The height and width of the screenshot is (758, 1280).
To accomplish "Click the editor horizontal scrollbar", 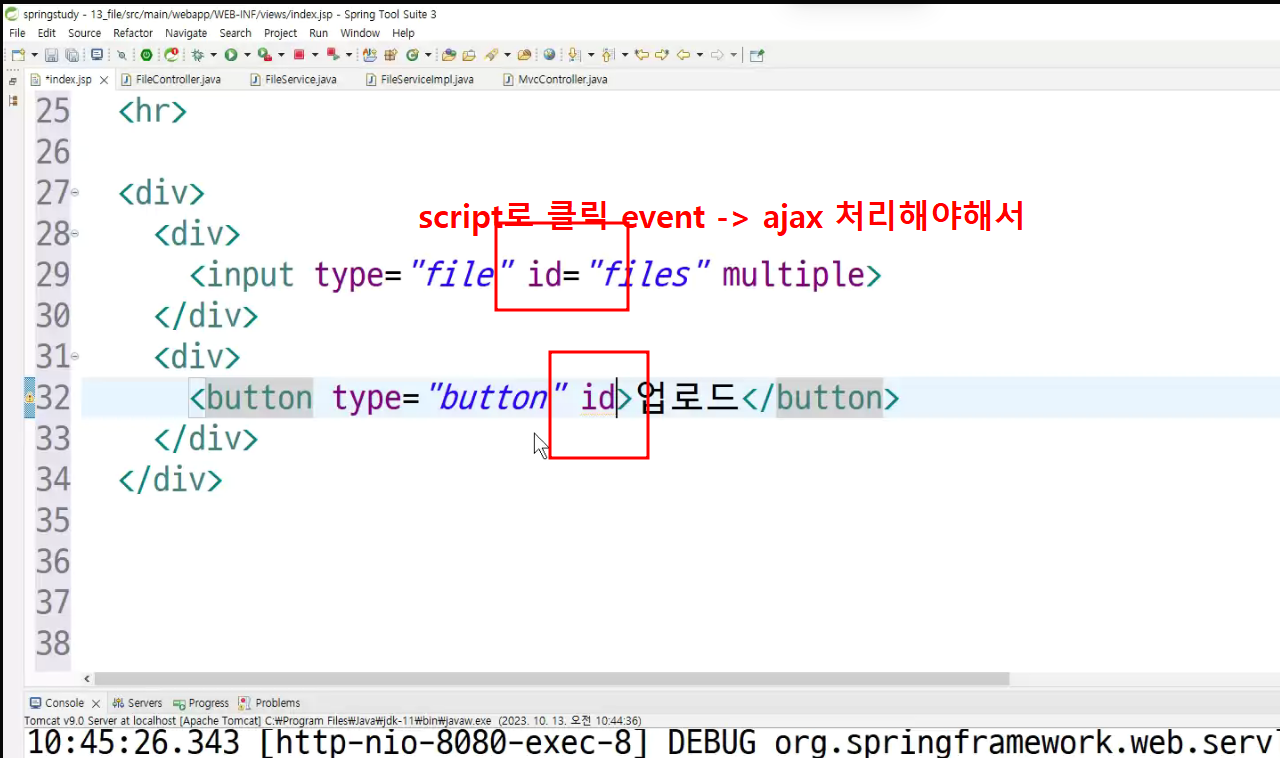I will click(x=551, y=678).
